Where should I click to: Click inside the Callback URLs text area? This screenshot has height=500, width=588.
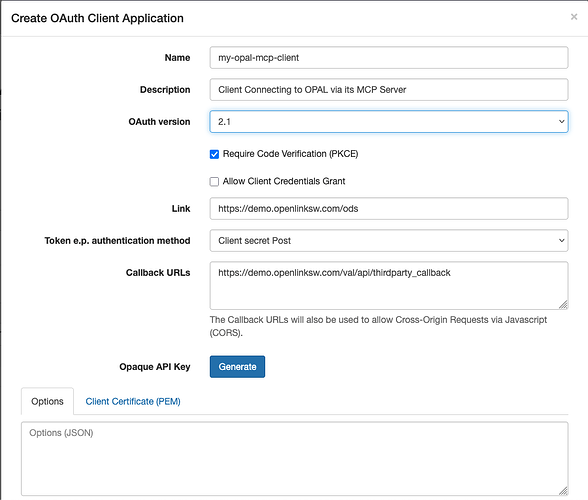[x=389, y=285]
